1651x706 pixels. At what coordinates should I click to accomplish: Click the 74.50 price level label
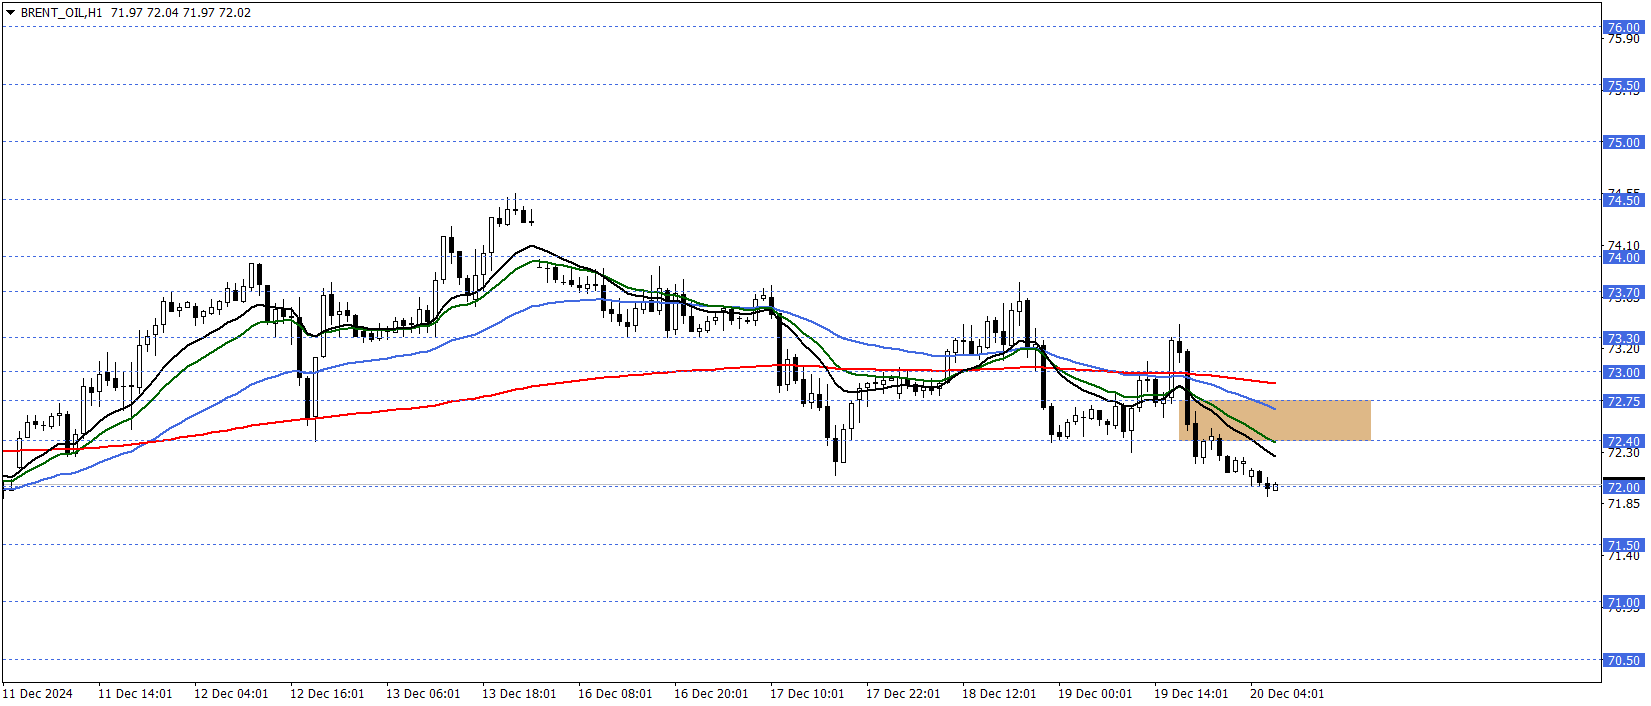point(1623,200)
